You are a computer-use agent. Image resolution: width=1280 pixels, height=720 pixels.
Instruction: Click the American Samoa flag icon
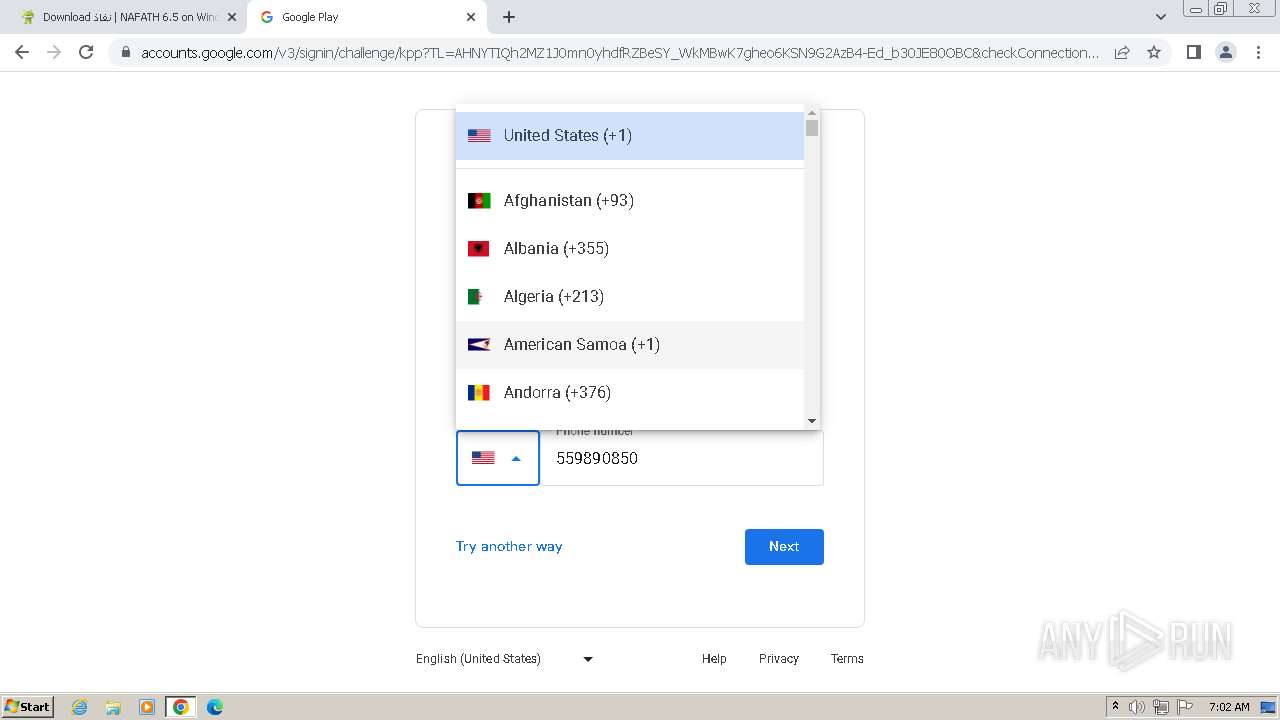coord(479,344)
